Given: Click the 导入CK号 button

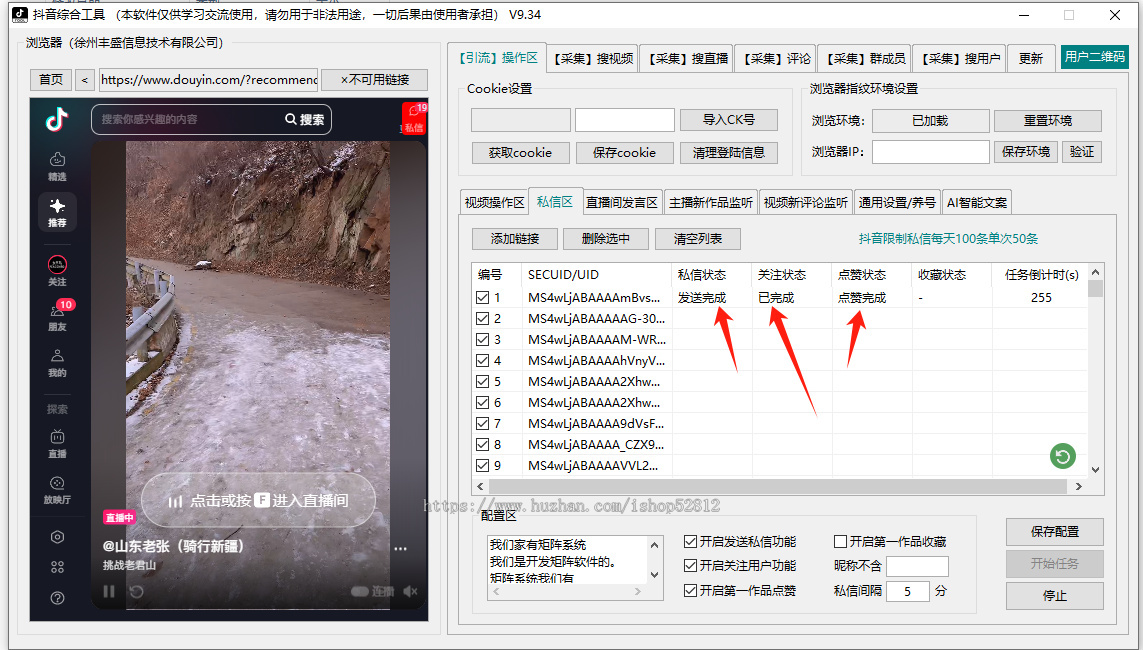Looking at the screenshot, I should (x=729, y=120).
